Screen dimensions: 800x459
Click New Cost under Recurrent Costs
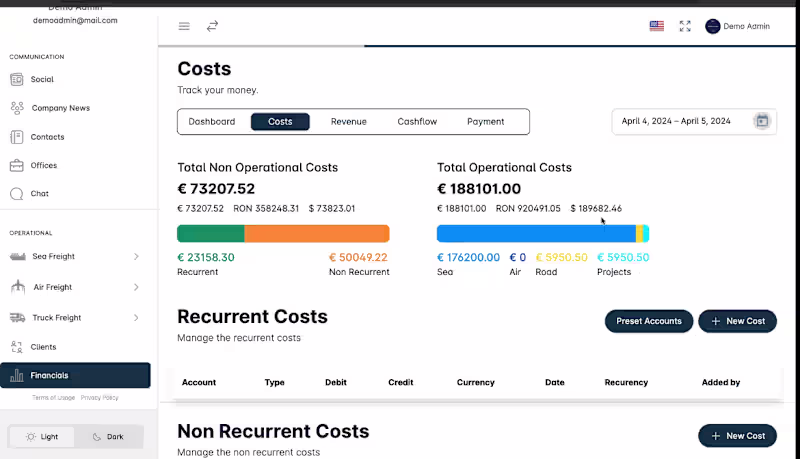[737, 321]
